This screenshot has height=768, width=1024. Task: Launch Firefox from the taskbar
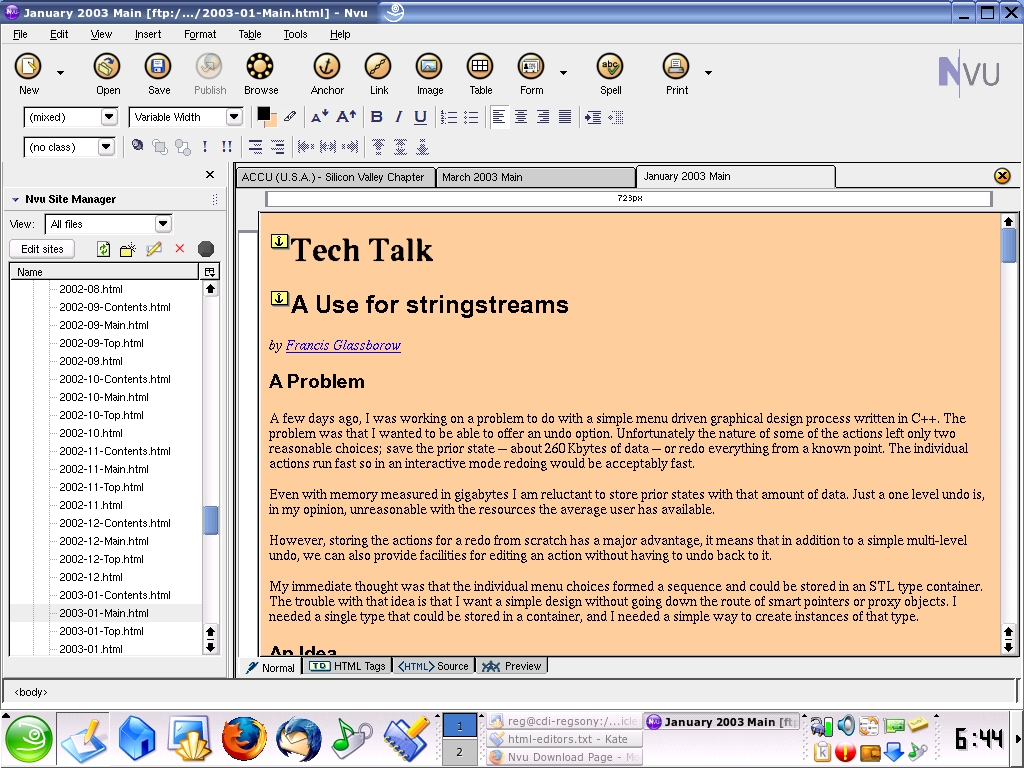click(244, 739)
